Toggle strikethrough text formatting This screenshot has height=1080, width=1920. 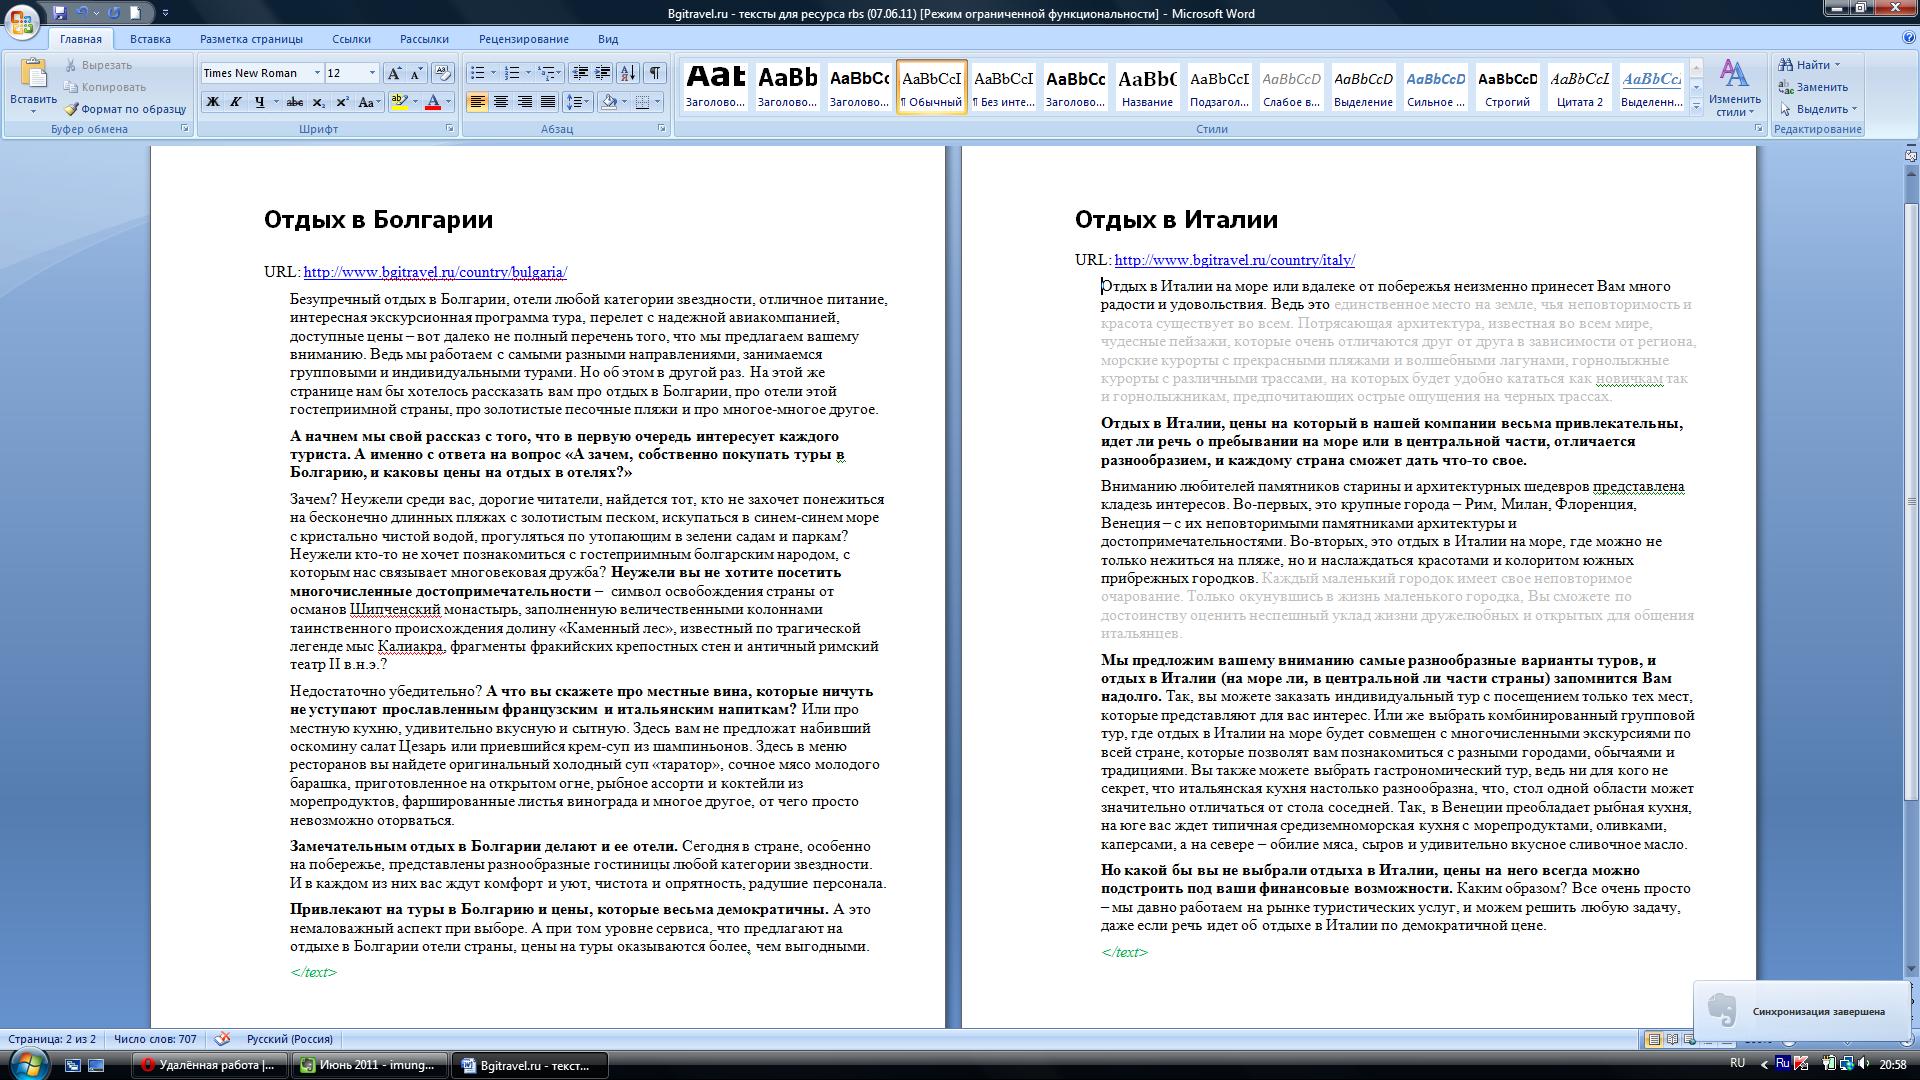[x=294, y=102]
